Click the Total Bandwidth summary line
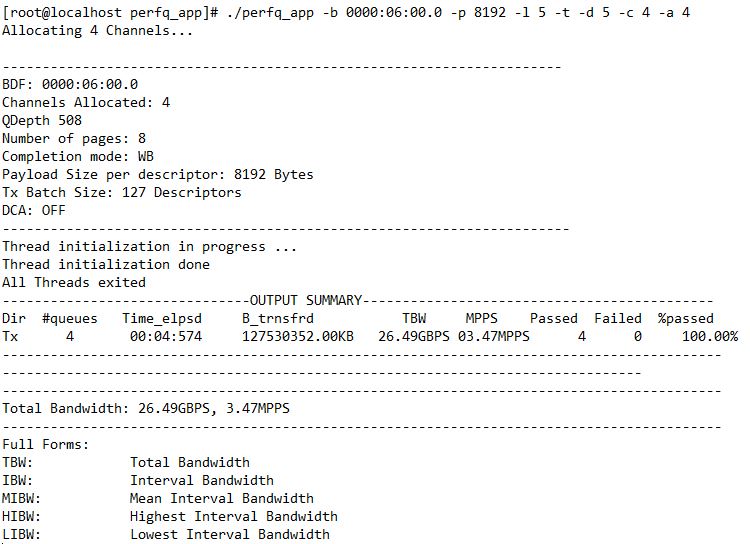This screenshot has width=750, height=544. [146, 408]
